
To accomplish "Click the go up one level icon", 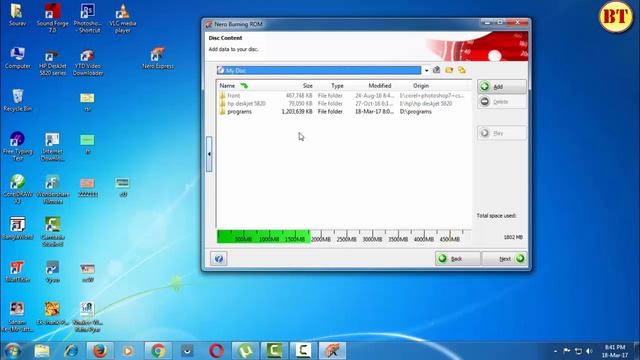I will pyautogui.click(x=436, y=70).
